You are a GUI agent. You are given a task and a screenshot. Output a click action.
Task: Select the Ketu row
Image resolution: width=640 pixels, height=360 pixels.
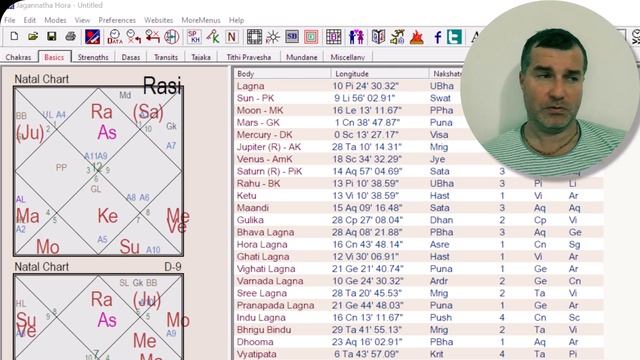point(419,196)
